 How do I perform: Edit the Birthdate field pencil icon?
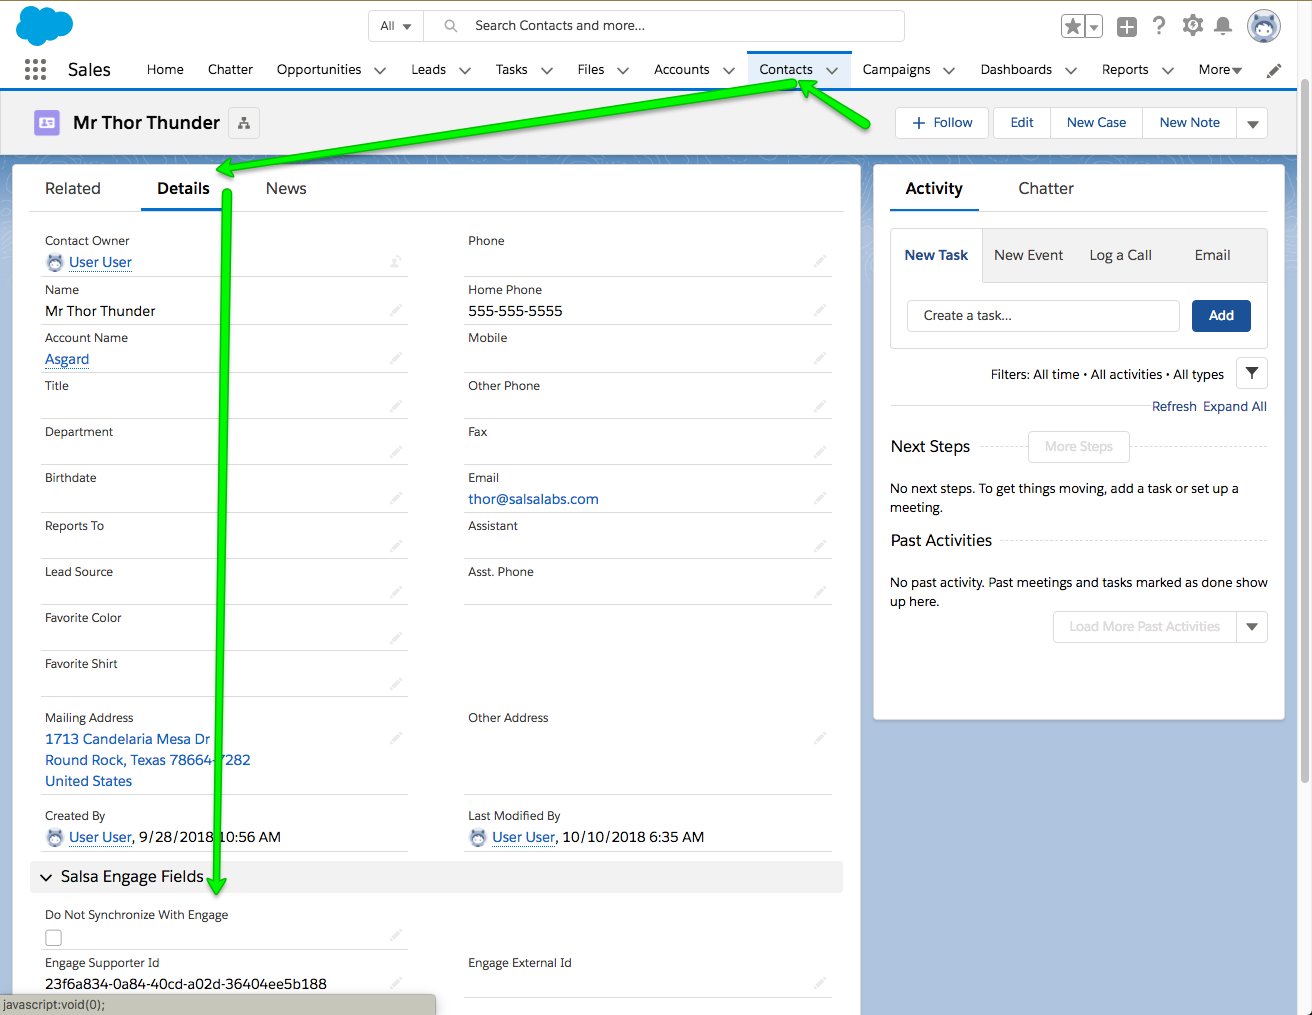pos(396,498)
